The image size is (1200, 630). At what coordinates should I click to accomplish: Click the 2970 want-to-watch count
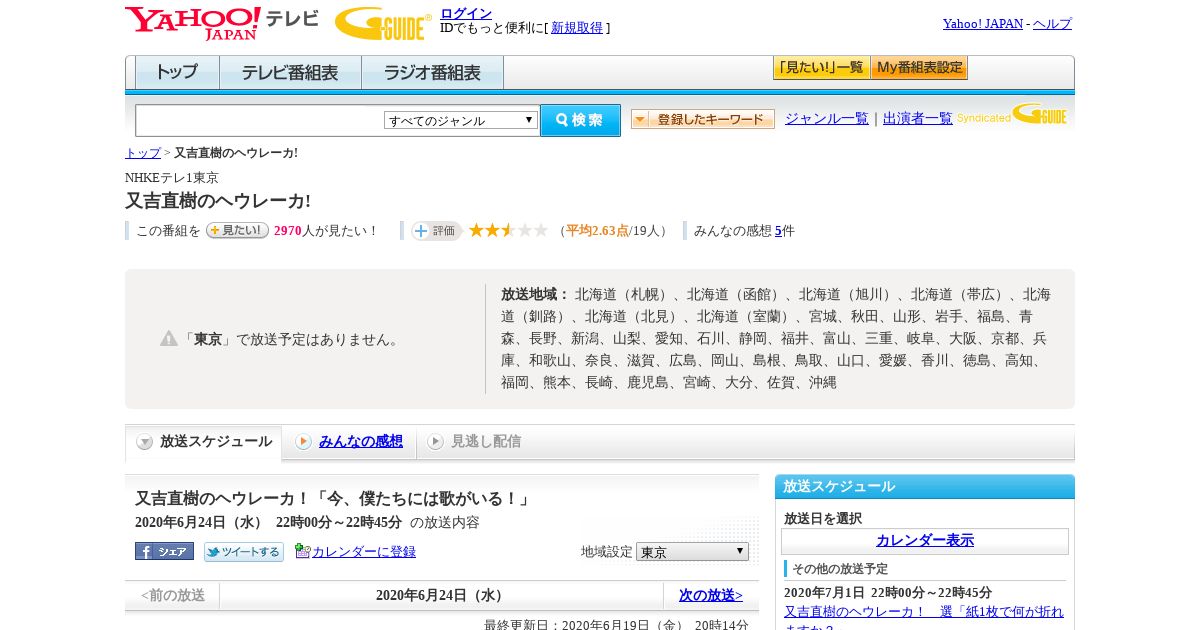[x=288, y=231]
